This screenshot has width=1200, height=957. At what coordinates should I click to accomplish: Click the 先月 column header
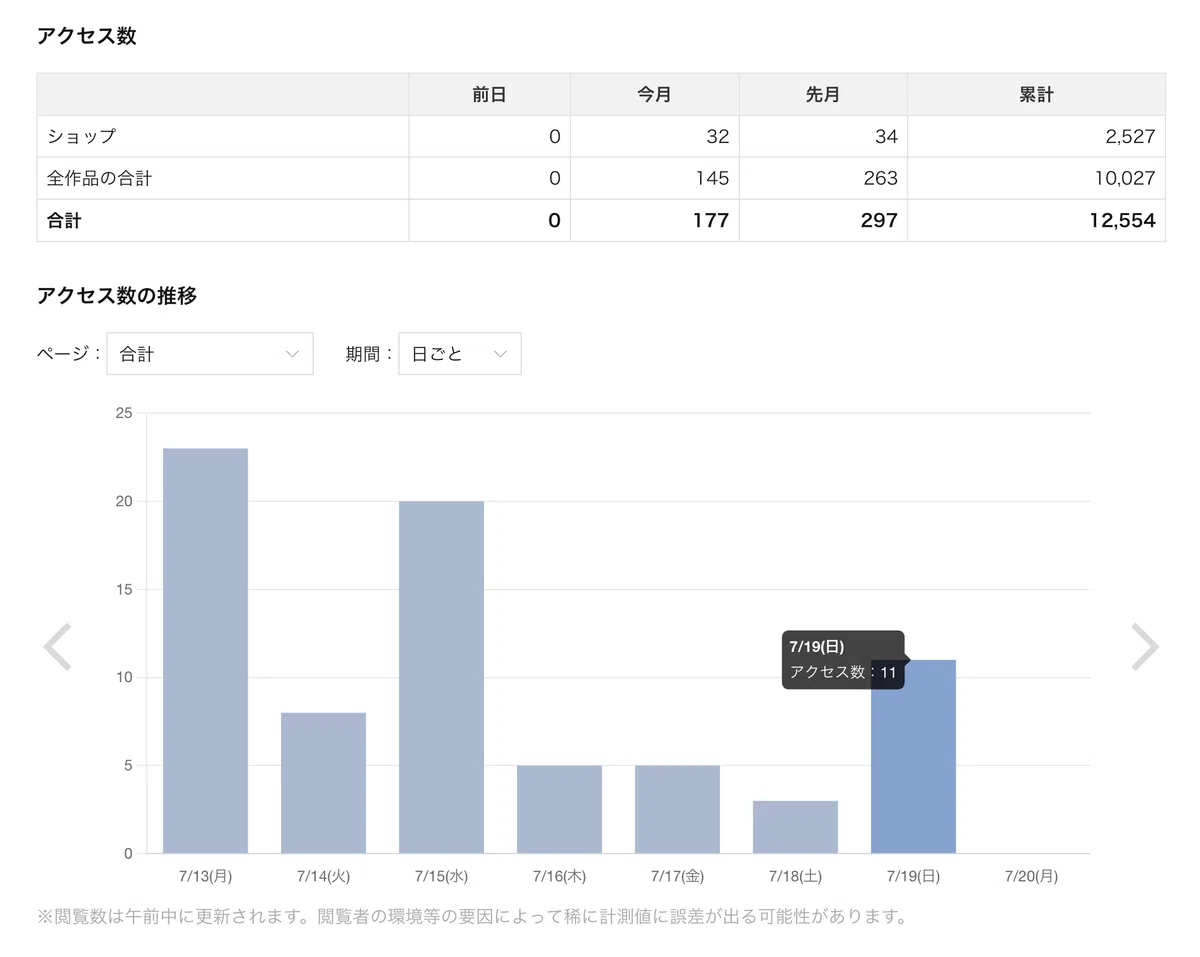coord(823,95)
